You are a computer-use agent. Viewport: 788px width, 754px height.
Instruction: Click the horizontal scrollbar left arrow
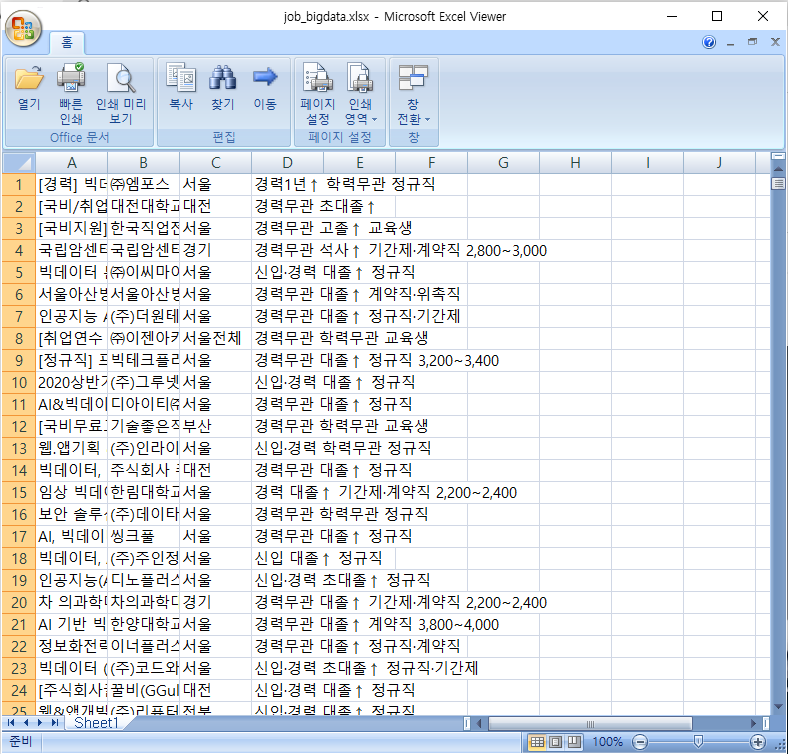coord(479,723)
